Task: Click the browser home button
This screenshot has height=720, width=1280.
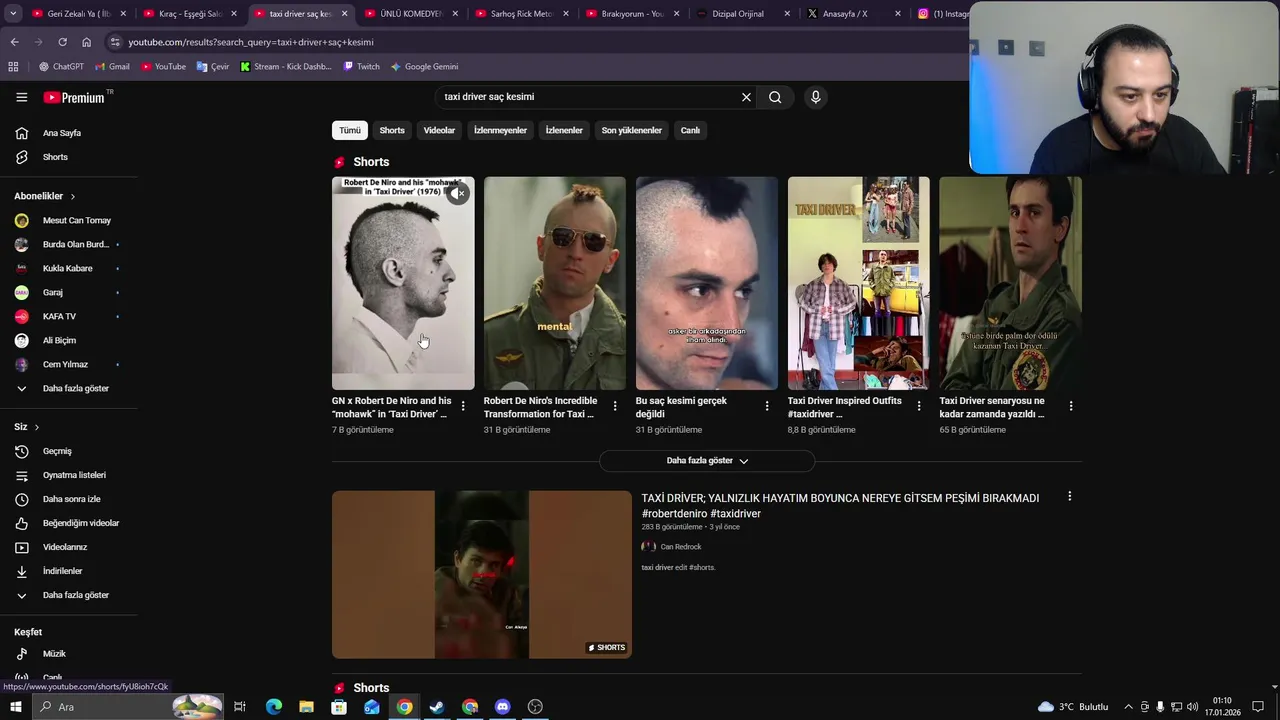Action: (86, 42)
